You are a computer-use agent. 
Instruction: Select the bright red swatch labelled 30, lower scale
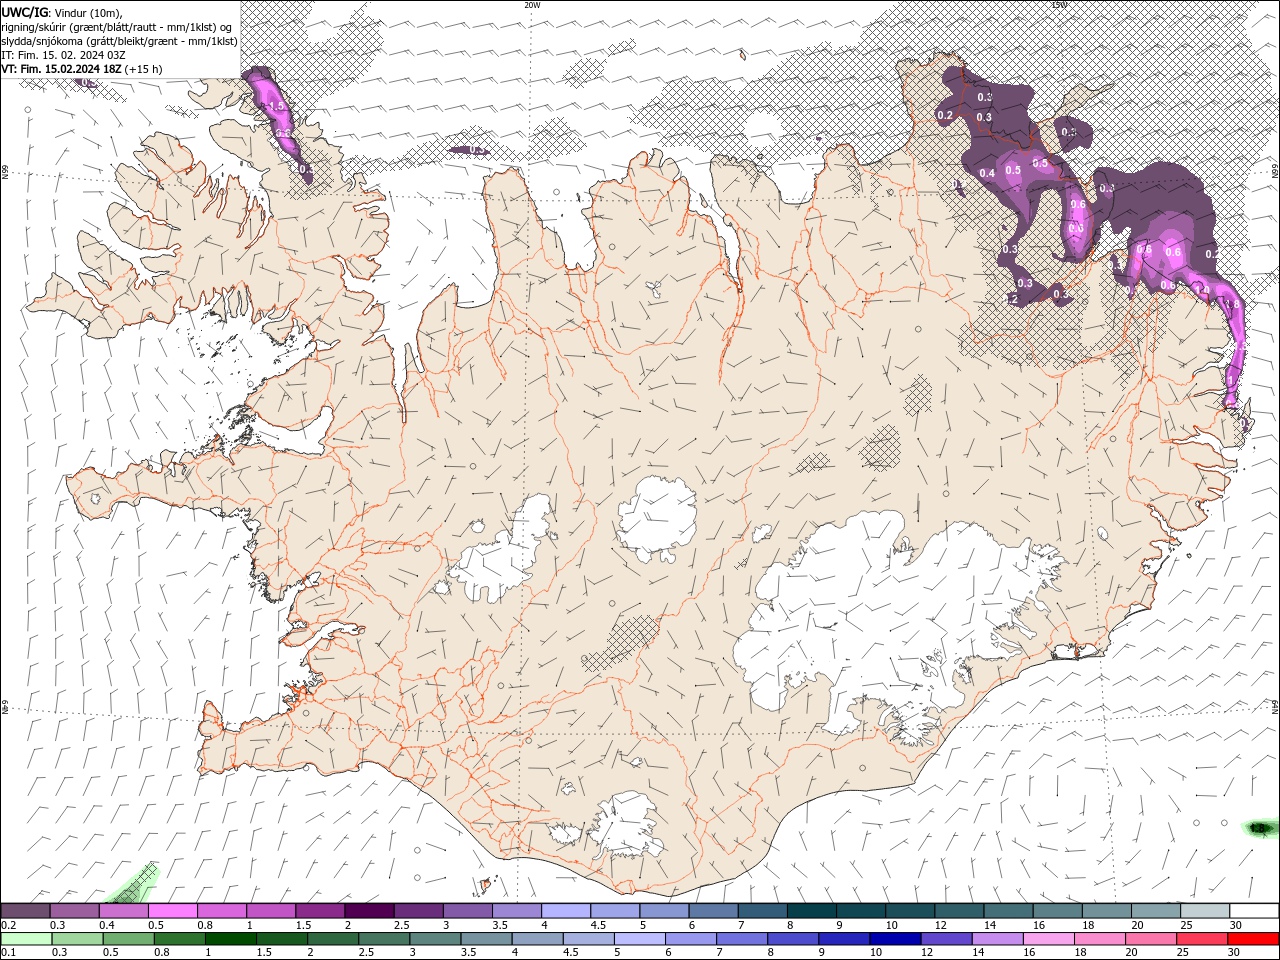1252,939
